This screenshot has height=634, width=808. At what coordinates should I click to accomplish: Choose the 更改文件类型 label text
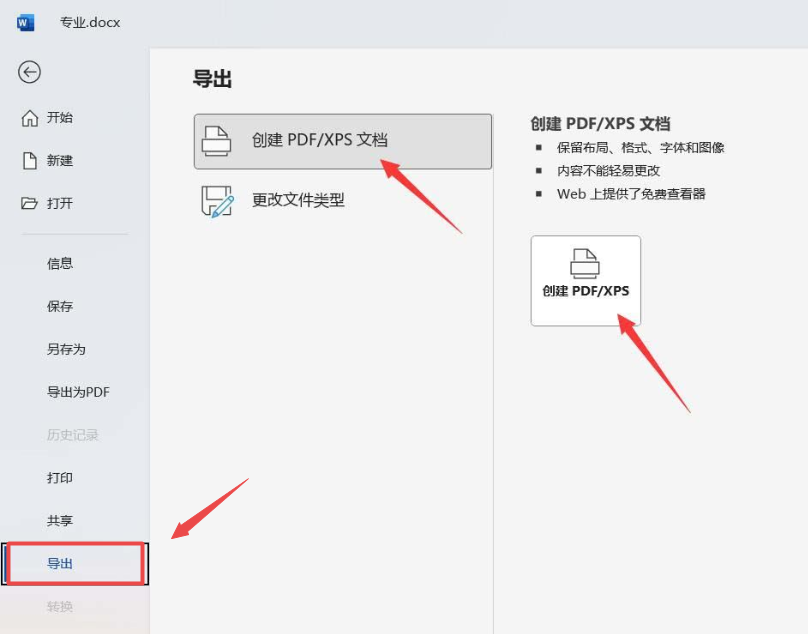tap(298, 200)
